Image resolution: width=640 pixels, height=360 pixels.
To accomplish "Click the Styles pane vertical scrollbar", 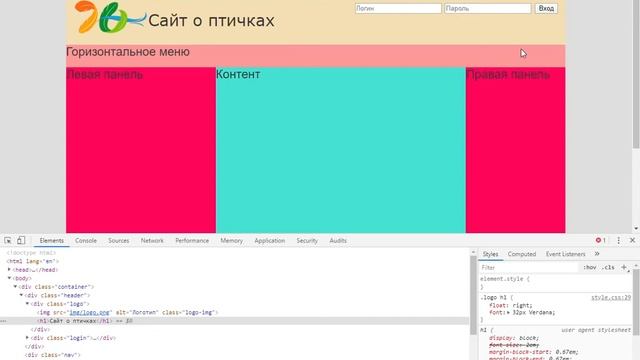I will (636, 302).
